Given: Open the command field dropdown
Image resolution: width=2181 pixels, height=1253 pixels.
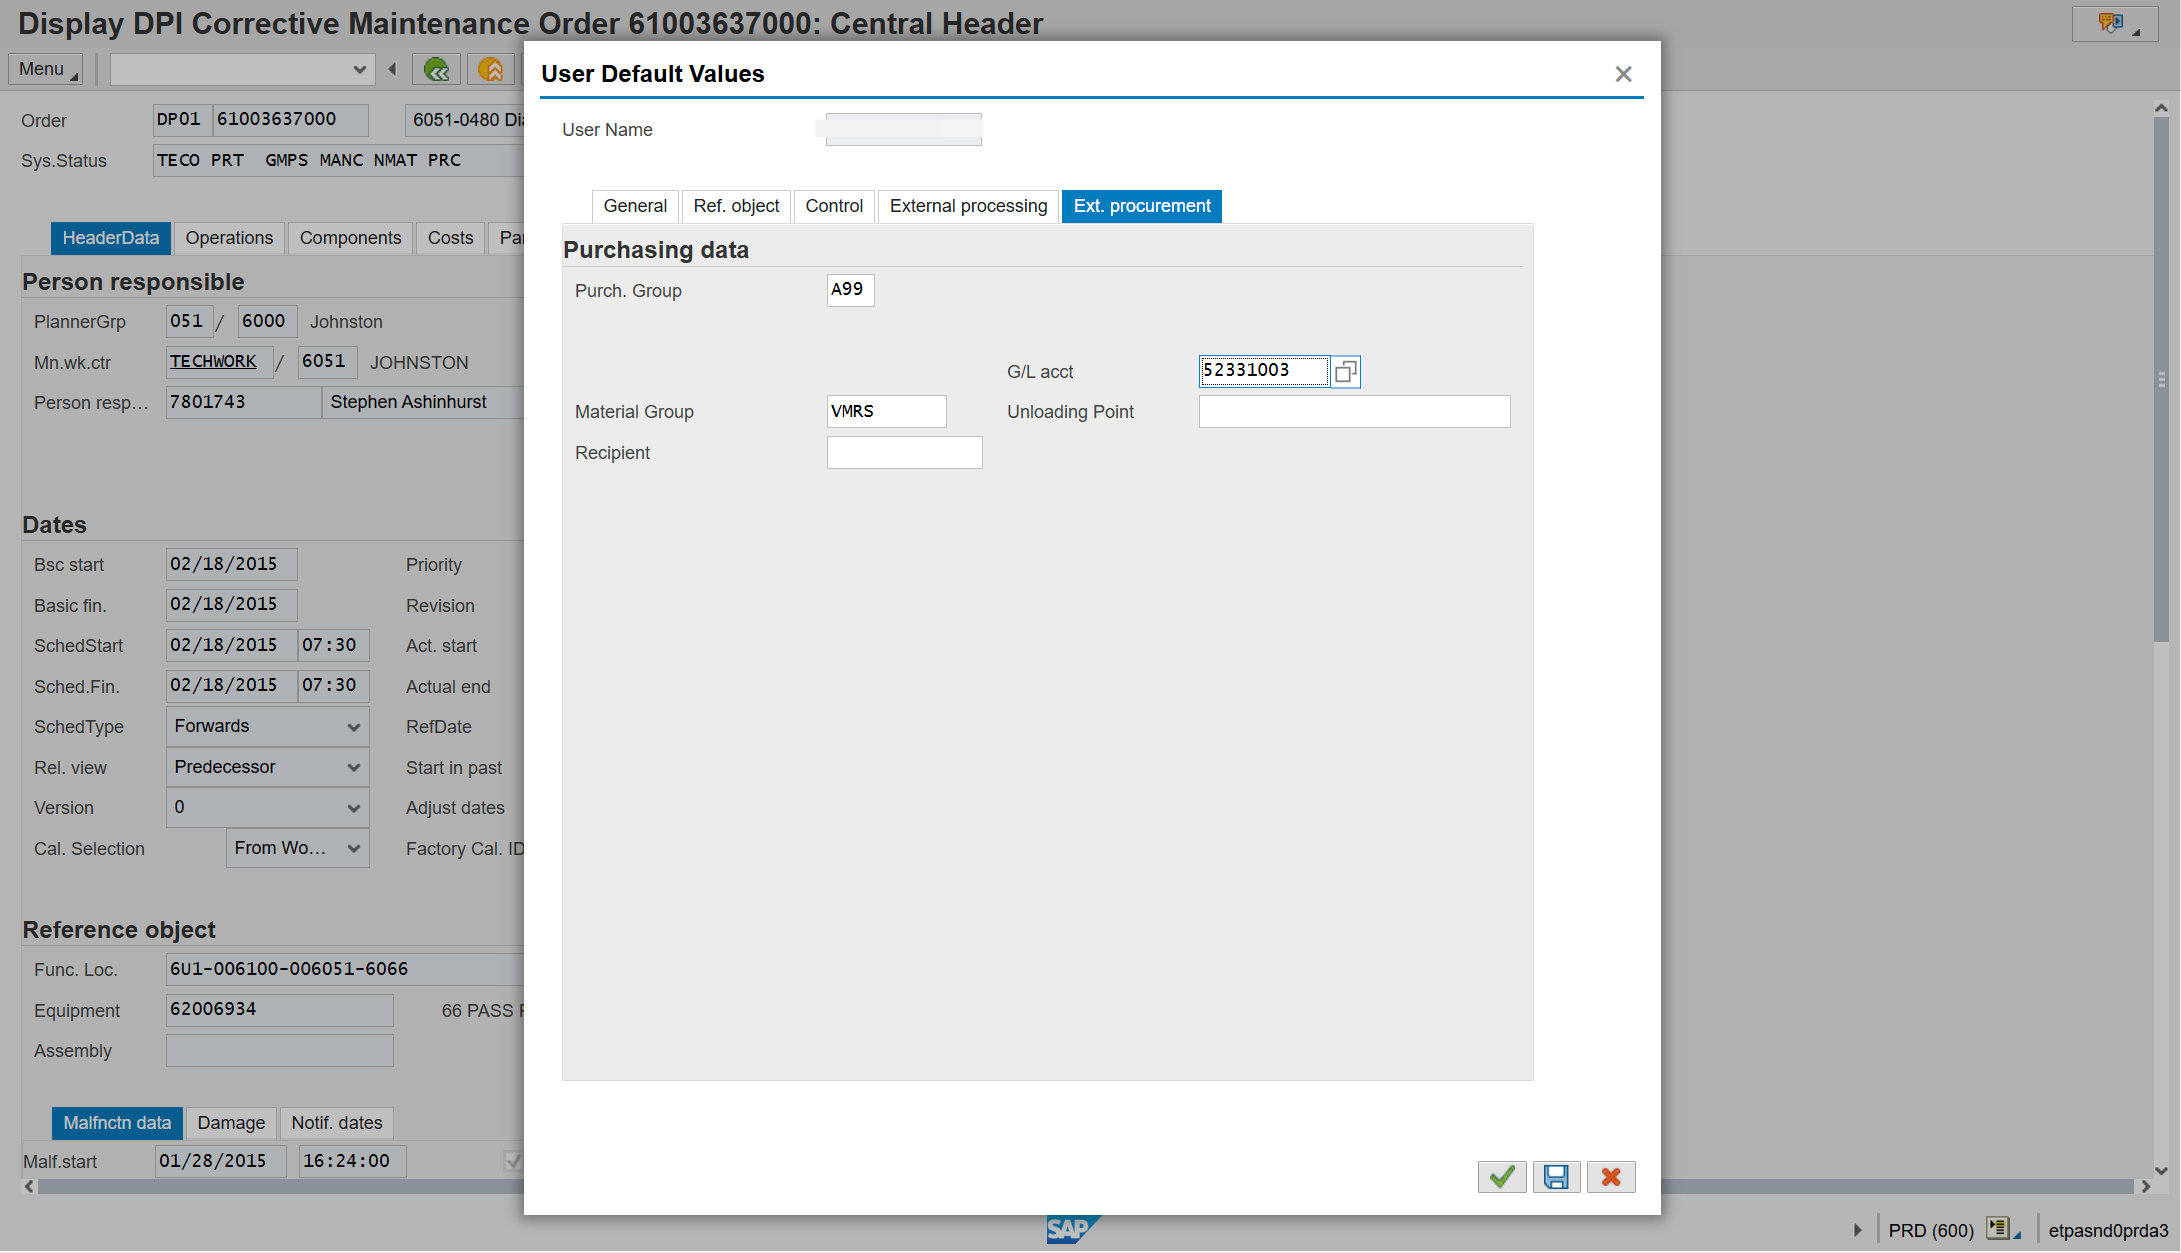Looking at the screenshot, I should (359, 69).
